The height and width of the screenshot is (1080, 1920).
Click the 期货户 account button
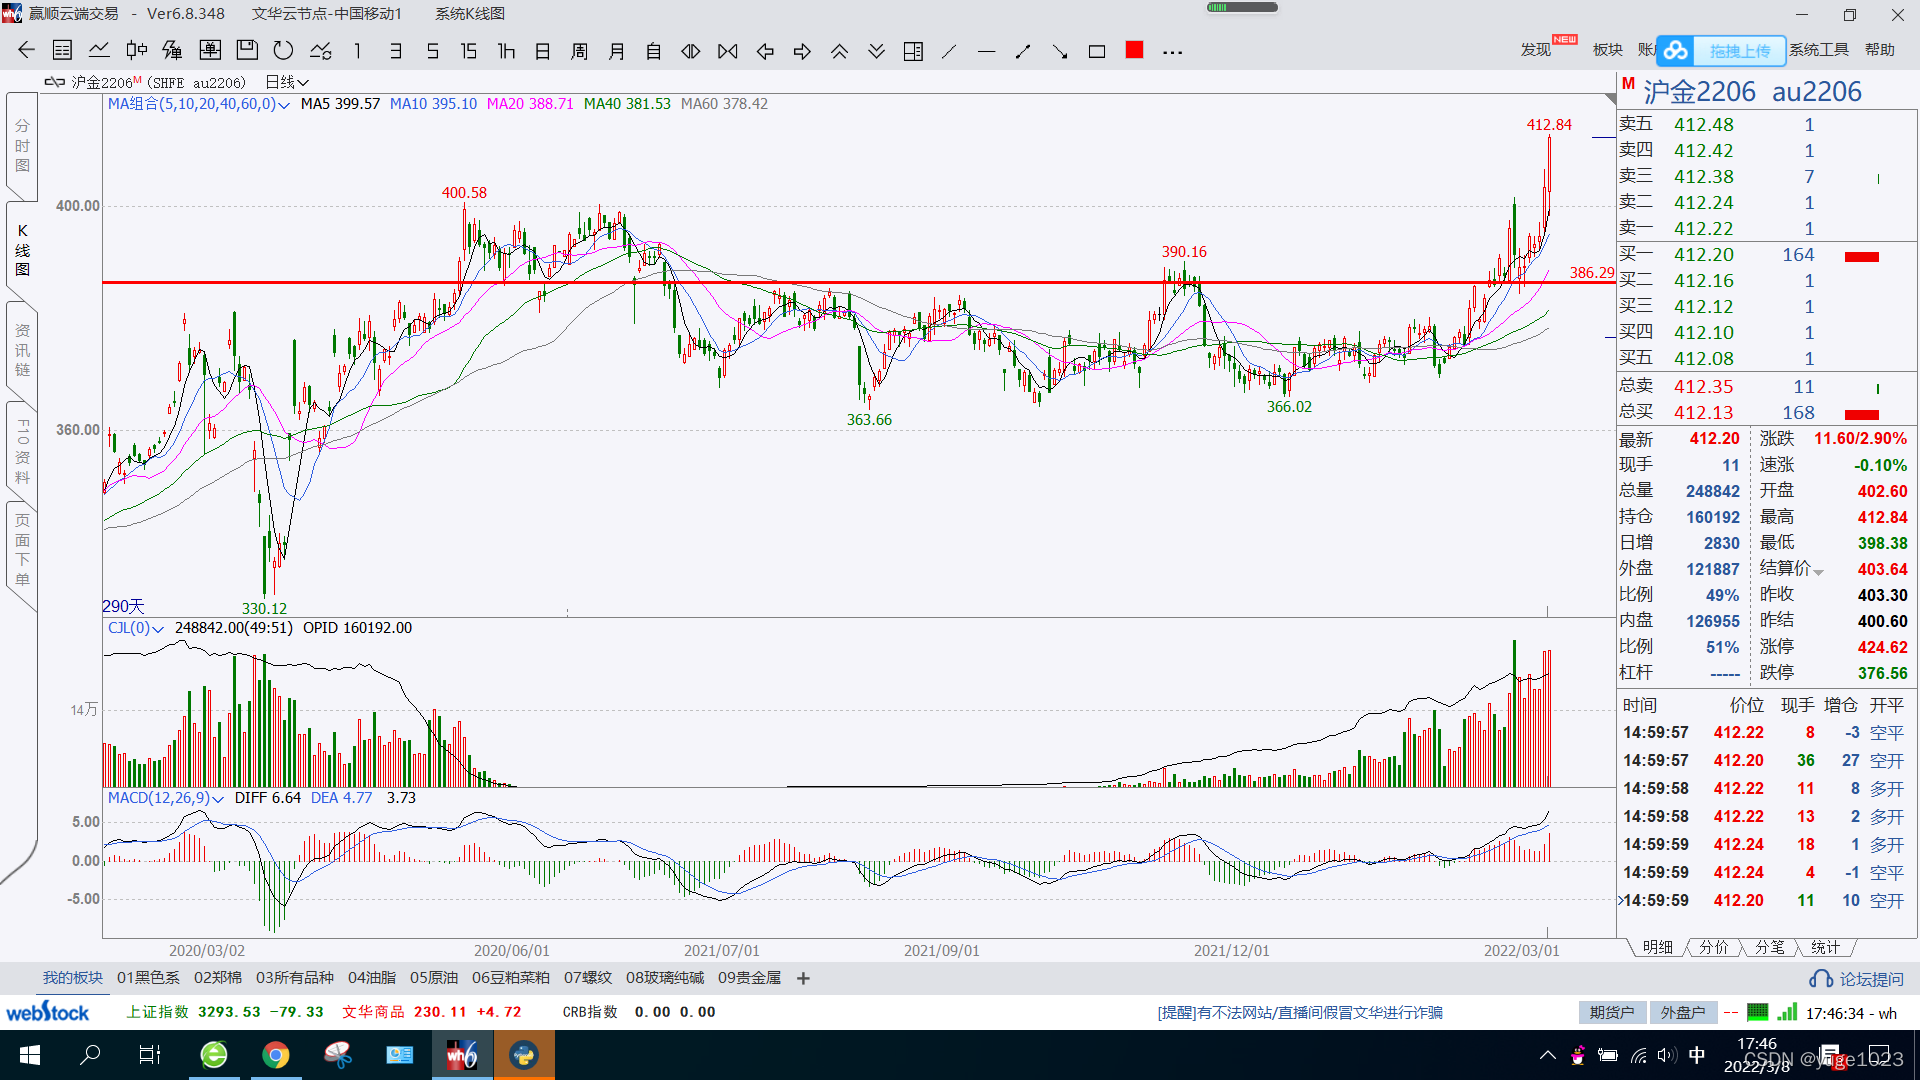coord(1612,1013)
